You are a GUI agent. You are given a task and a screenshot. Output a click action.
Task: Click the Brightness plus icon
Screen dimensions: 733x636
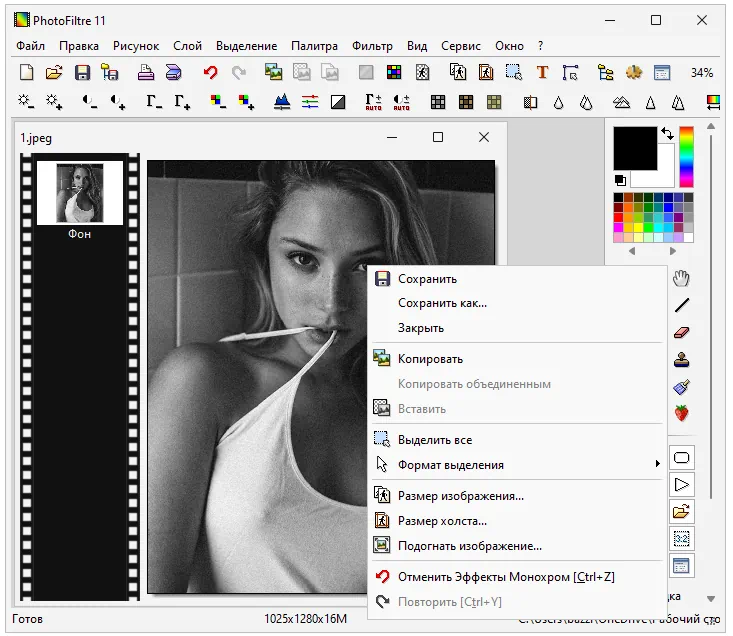tap(54, 101)
